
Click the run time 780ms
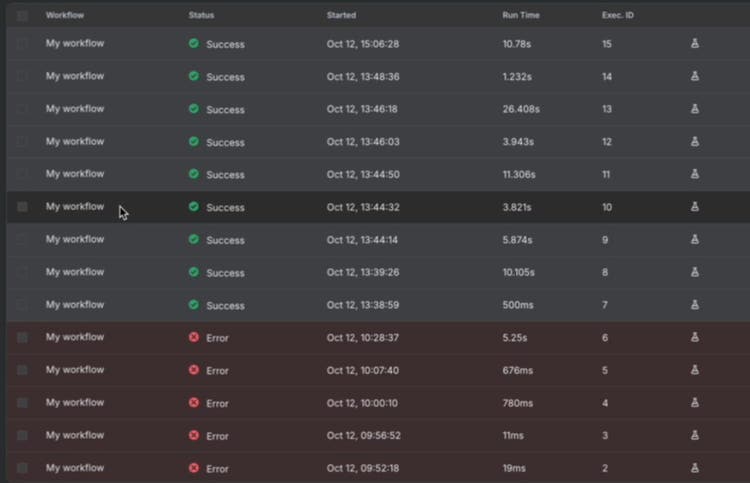(518, 403)
